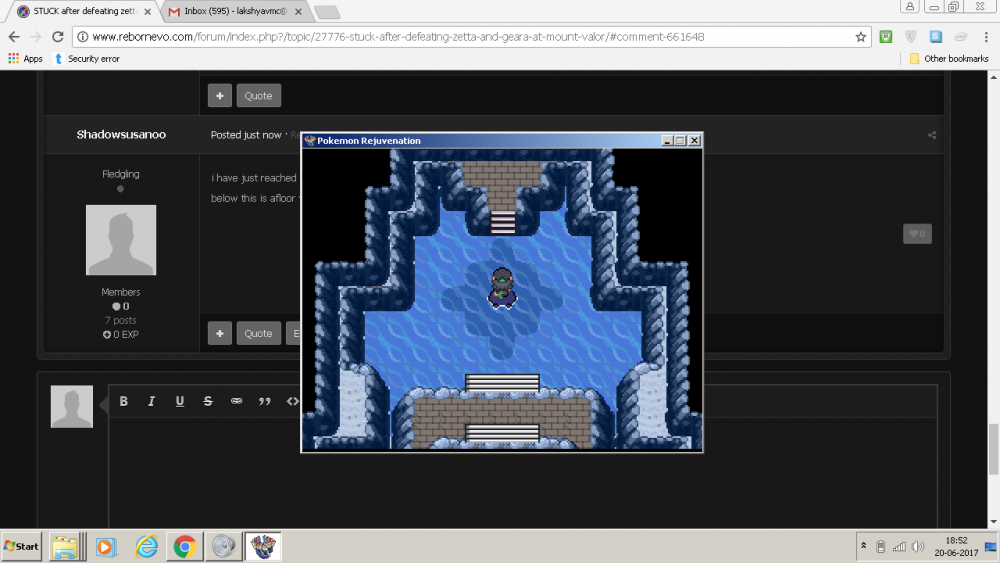Viewport: 1000px width, 563px height.
Task: Quote Shadowsusanoo's post
Action: (258, 333)
